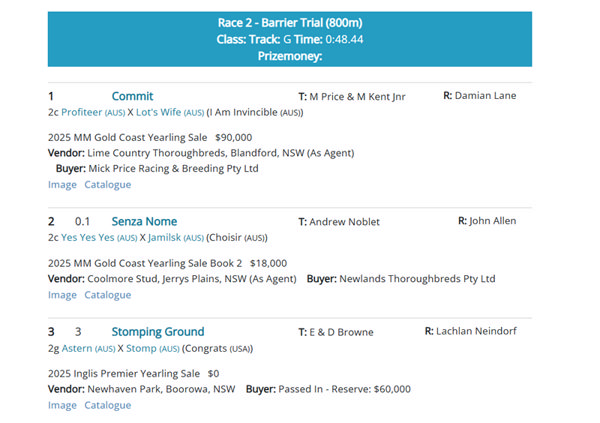Open sire Yes Yes Yes link
Screen dimensions: 600x423
pyautogui.click(x=87, y=237)
